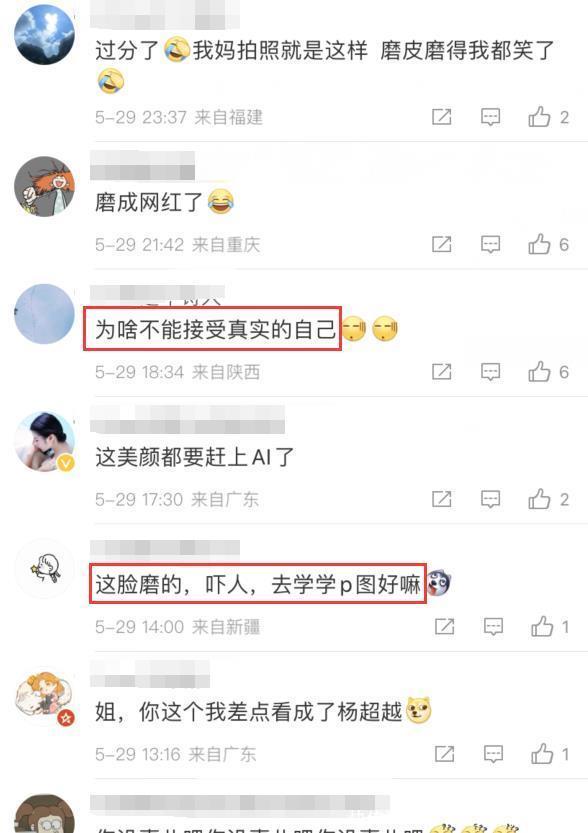Share the comment from 新疆
The width and height of the screenshot is (588, 833).
(445, 626)
